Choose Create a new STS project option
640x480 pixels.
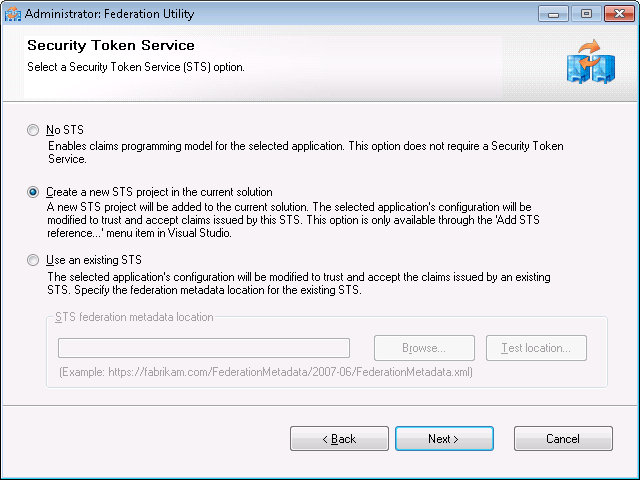tap(34, 191)
